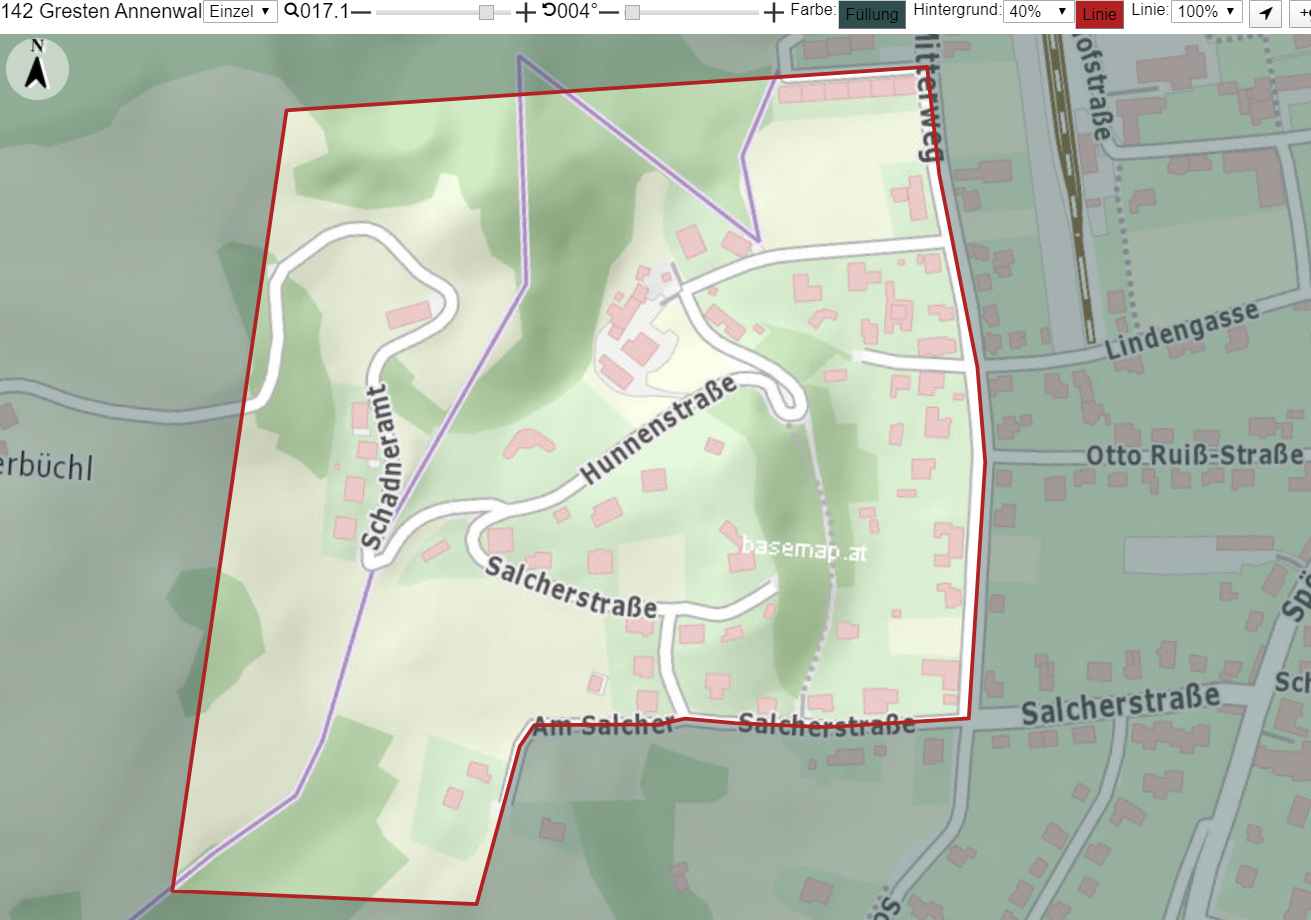Click the north compass arrow icon
1311x920 pixels.
tap(37, 68)
